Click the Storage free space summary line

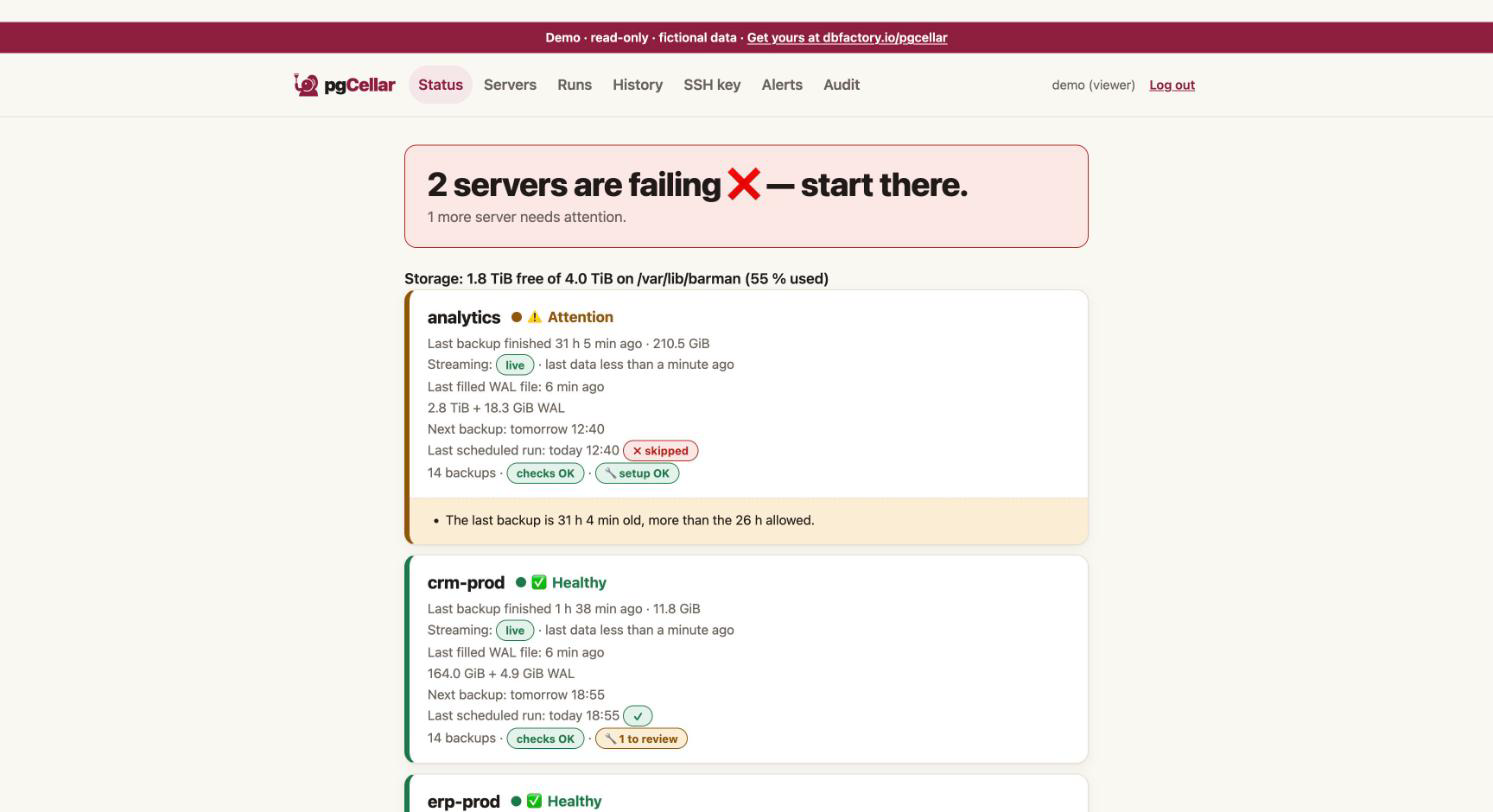click(x=616, y=278)
